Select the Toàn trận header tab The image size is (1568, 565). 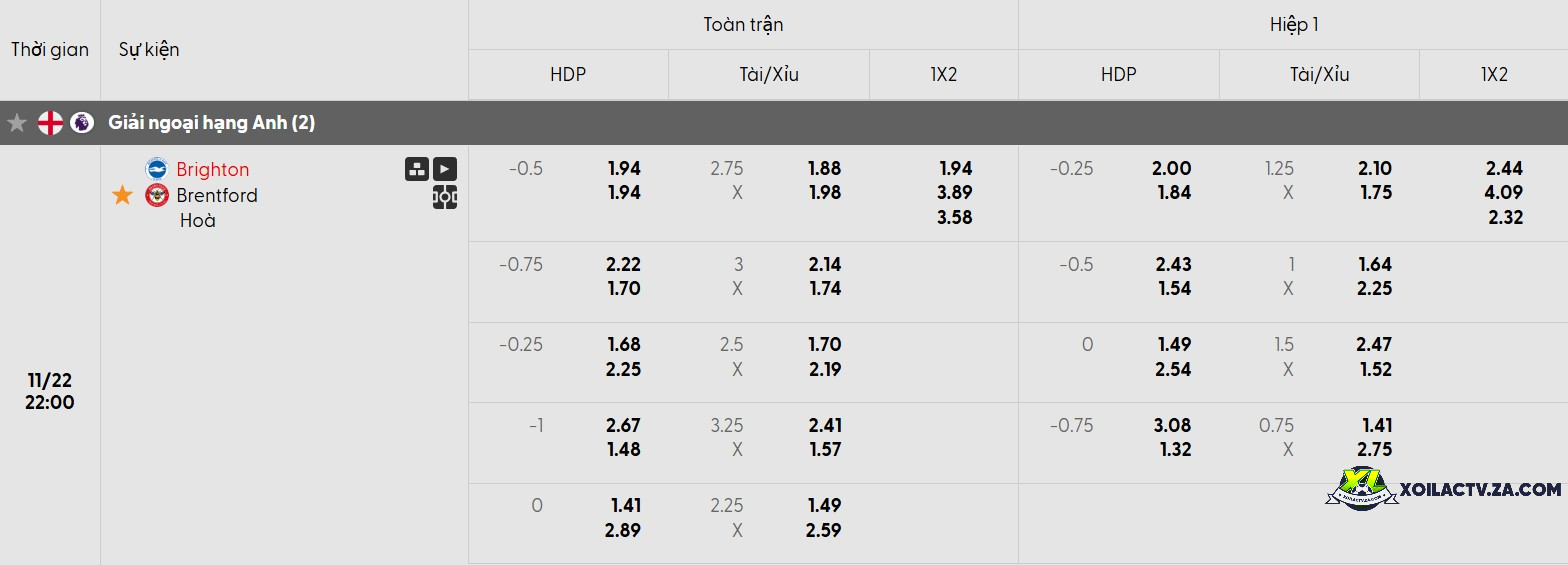(743, 25)
